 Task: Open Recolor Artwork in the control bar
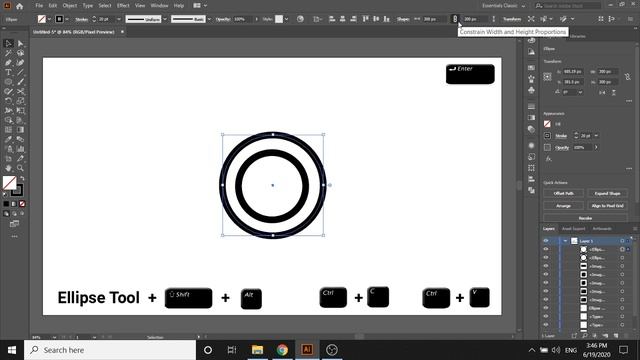300,19
